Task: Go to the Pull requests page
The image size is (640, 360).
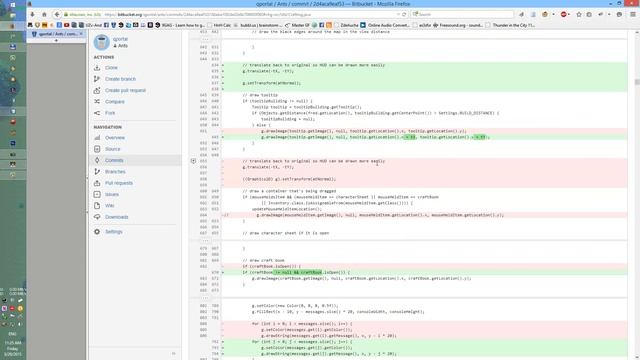Action: click(x=119, y=183)
